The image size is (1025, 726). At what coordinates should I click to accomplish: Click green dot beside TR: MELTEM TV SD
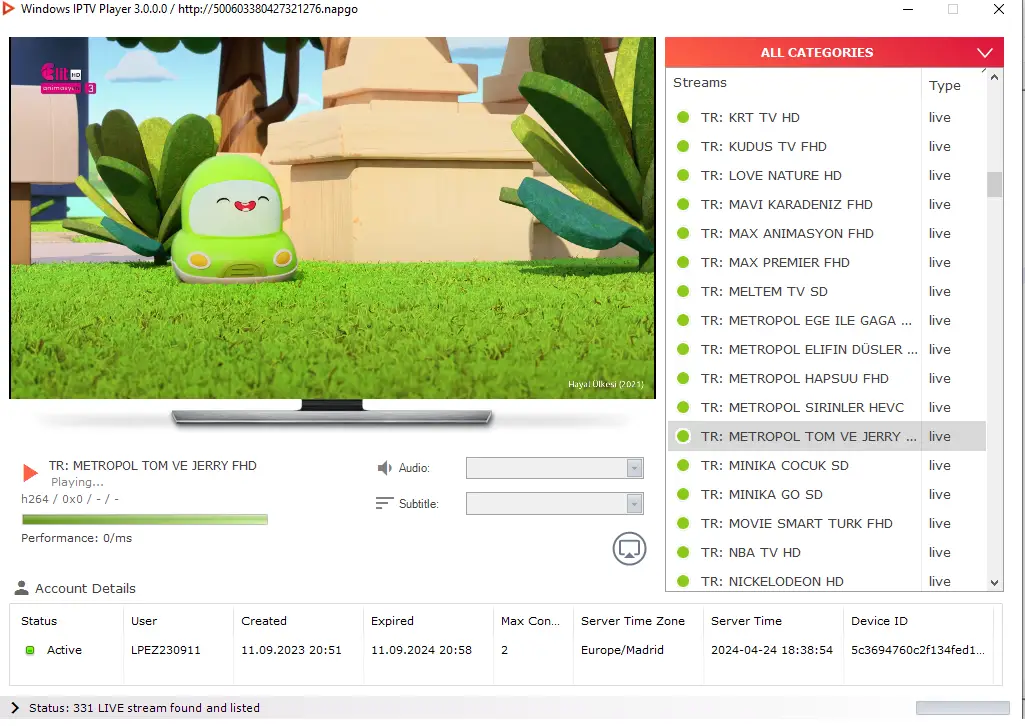point(683,291)
